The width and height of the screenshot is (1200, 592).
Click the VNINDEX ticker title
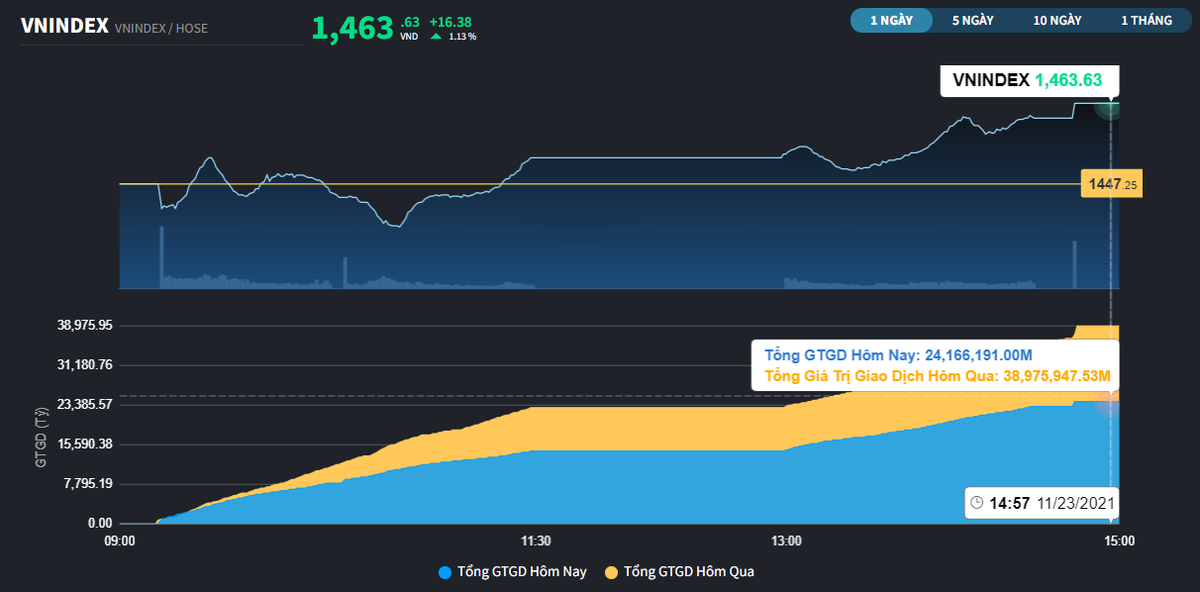pos(65,26)
